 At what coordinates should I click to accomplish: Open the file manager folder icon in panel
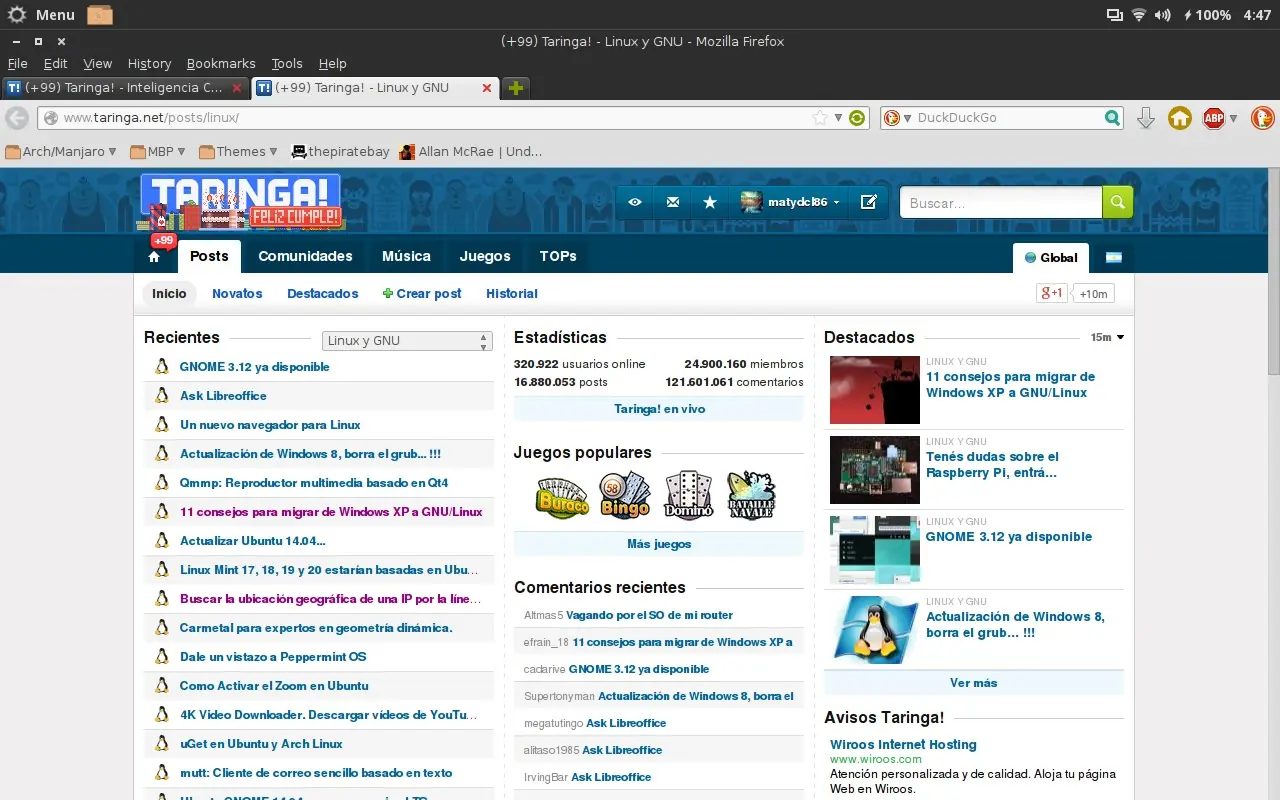click(x=100, y=15)
